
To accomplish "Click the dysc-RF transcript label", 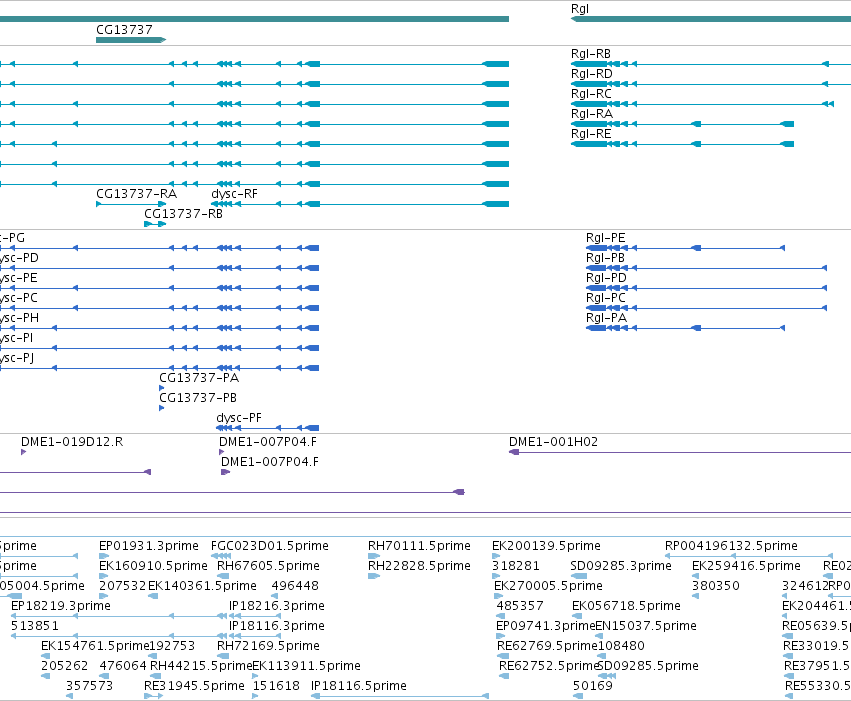I will (234, 194).
